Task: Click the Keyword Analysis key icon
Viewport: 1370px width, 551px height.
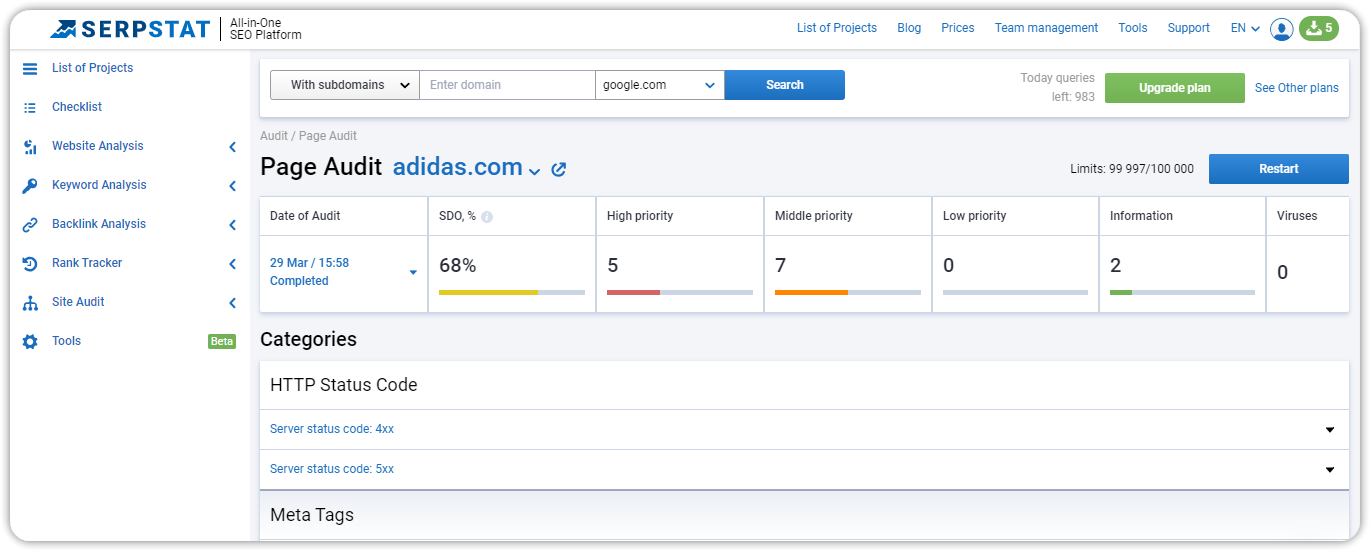Action: pos(30,185)
